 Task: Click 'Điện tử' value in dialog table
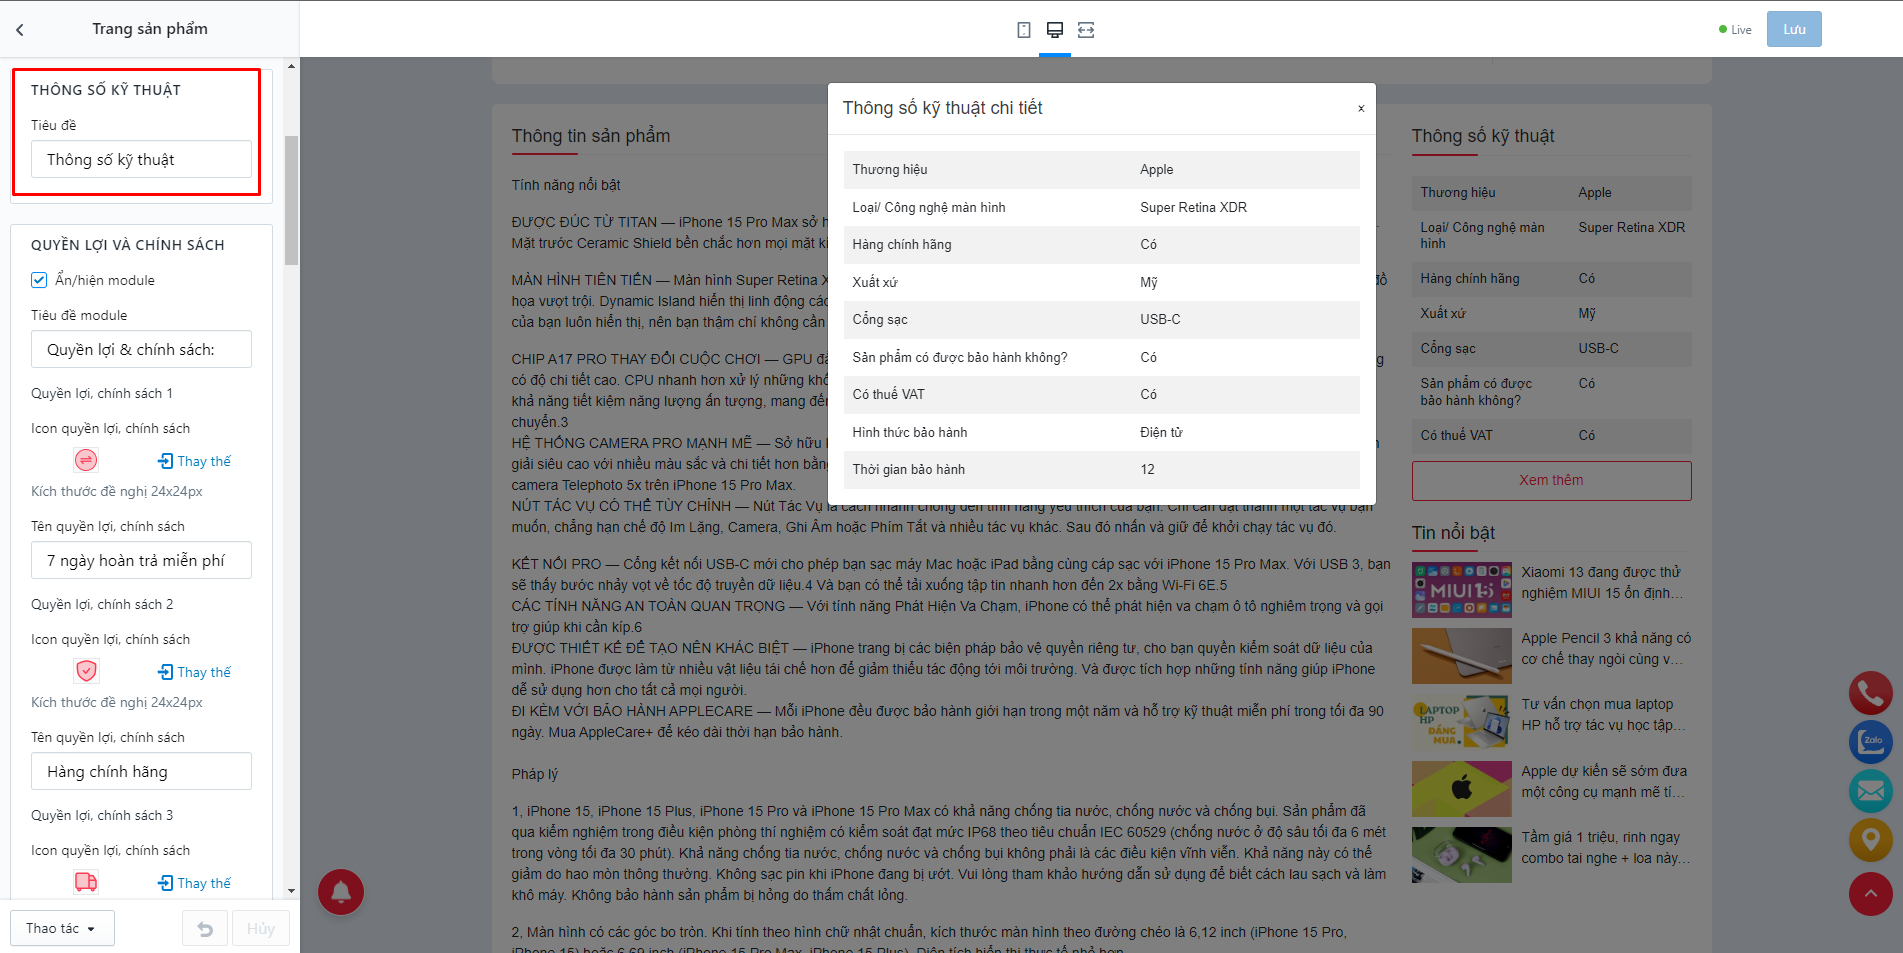point(1161,433)
